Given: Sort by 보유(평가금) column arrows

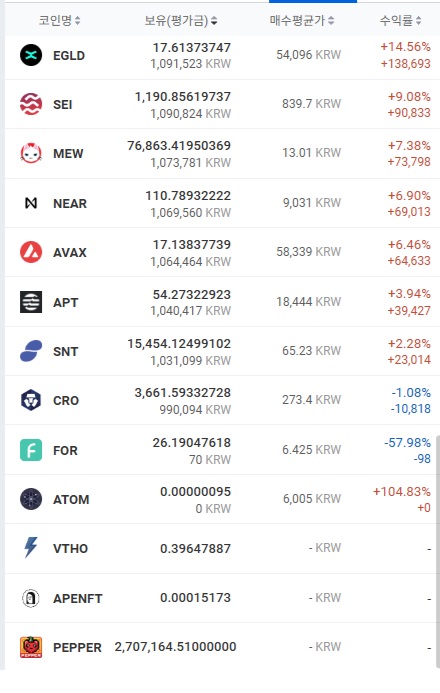Looking at the screenshot, I should pos(214,20).
